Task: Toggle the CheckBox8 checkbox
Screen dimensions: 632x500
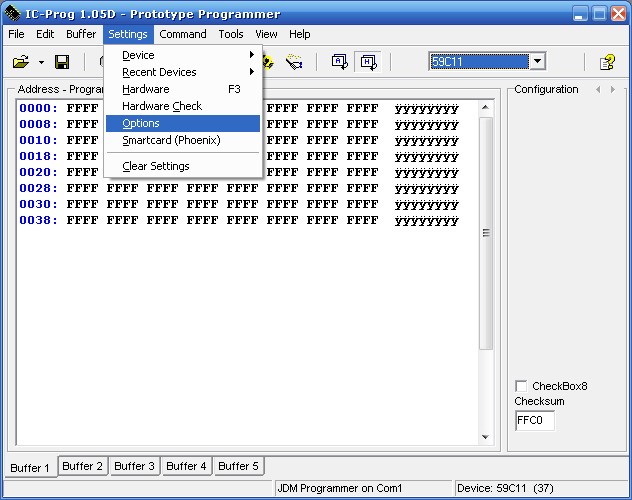Action: 521,386
